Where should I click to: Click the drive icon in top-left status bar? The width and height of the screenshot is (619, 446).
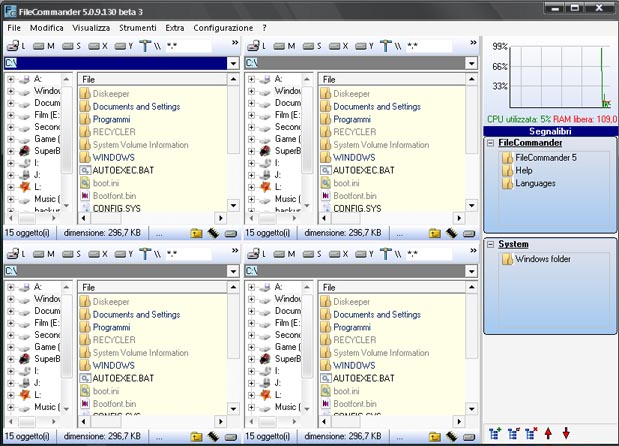[x=231, y=234]
